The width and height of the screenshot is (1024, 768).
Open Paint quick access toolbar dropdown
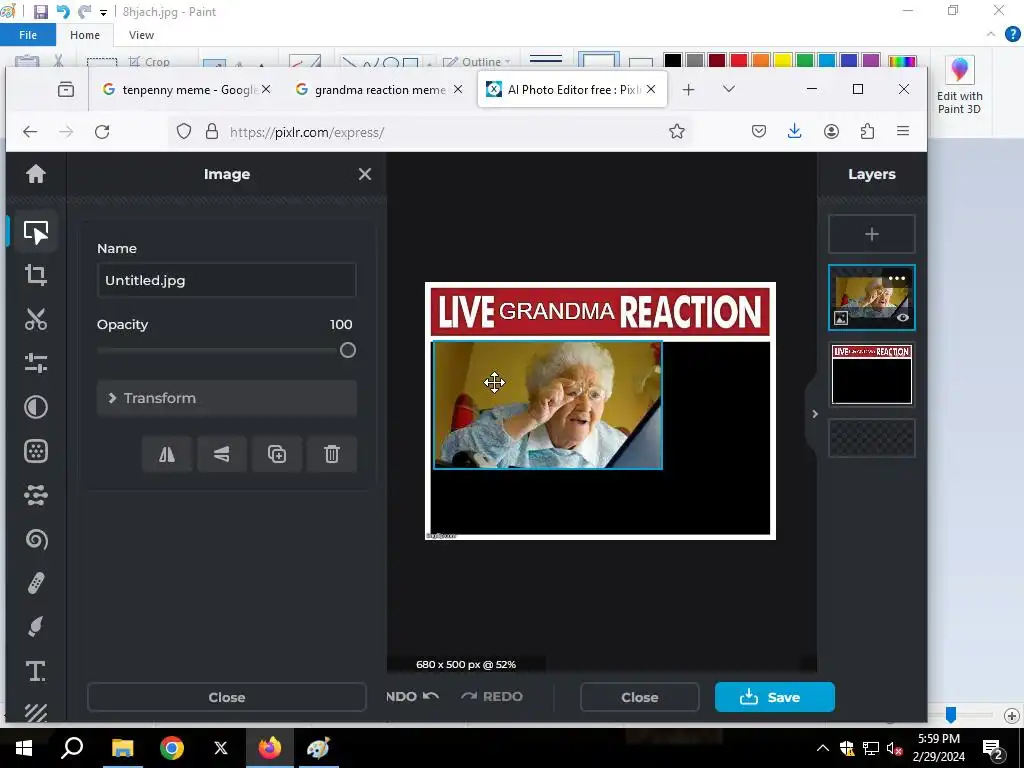click(103, 12)
